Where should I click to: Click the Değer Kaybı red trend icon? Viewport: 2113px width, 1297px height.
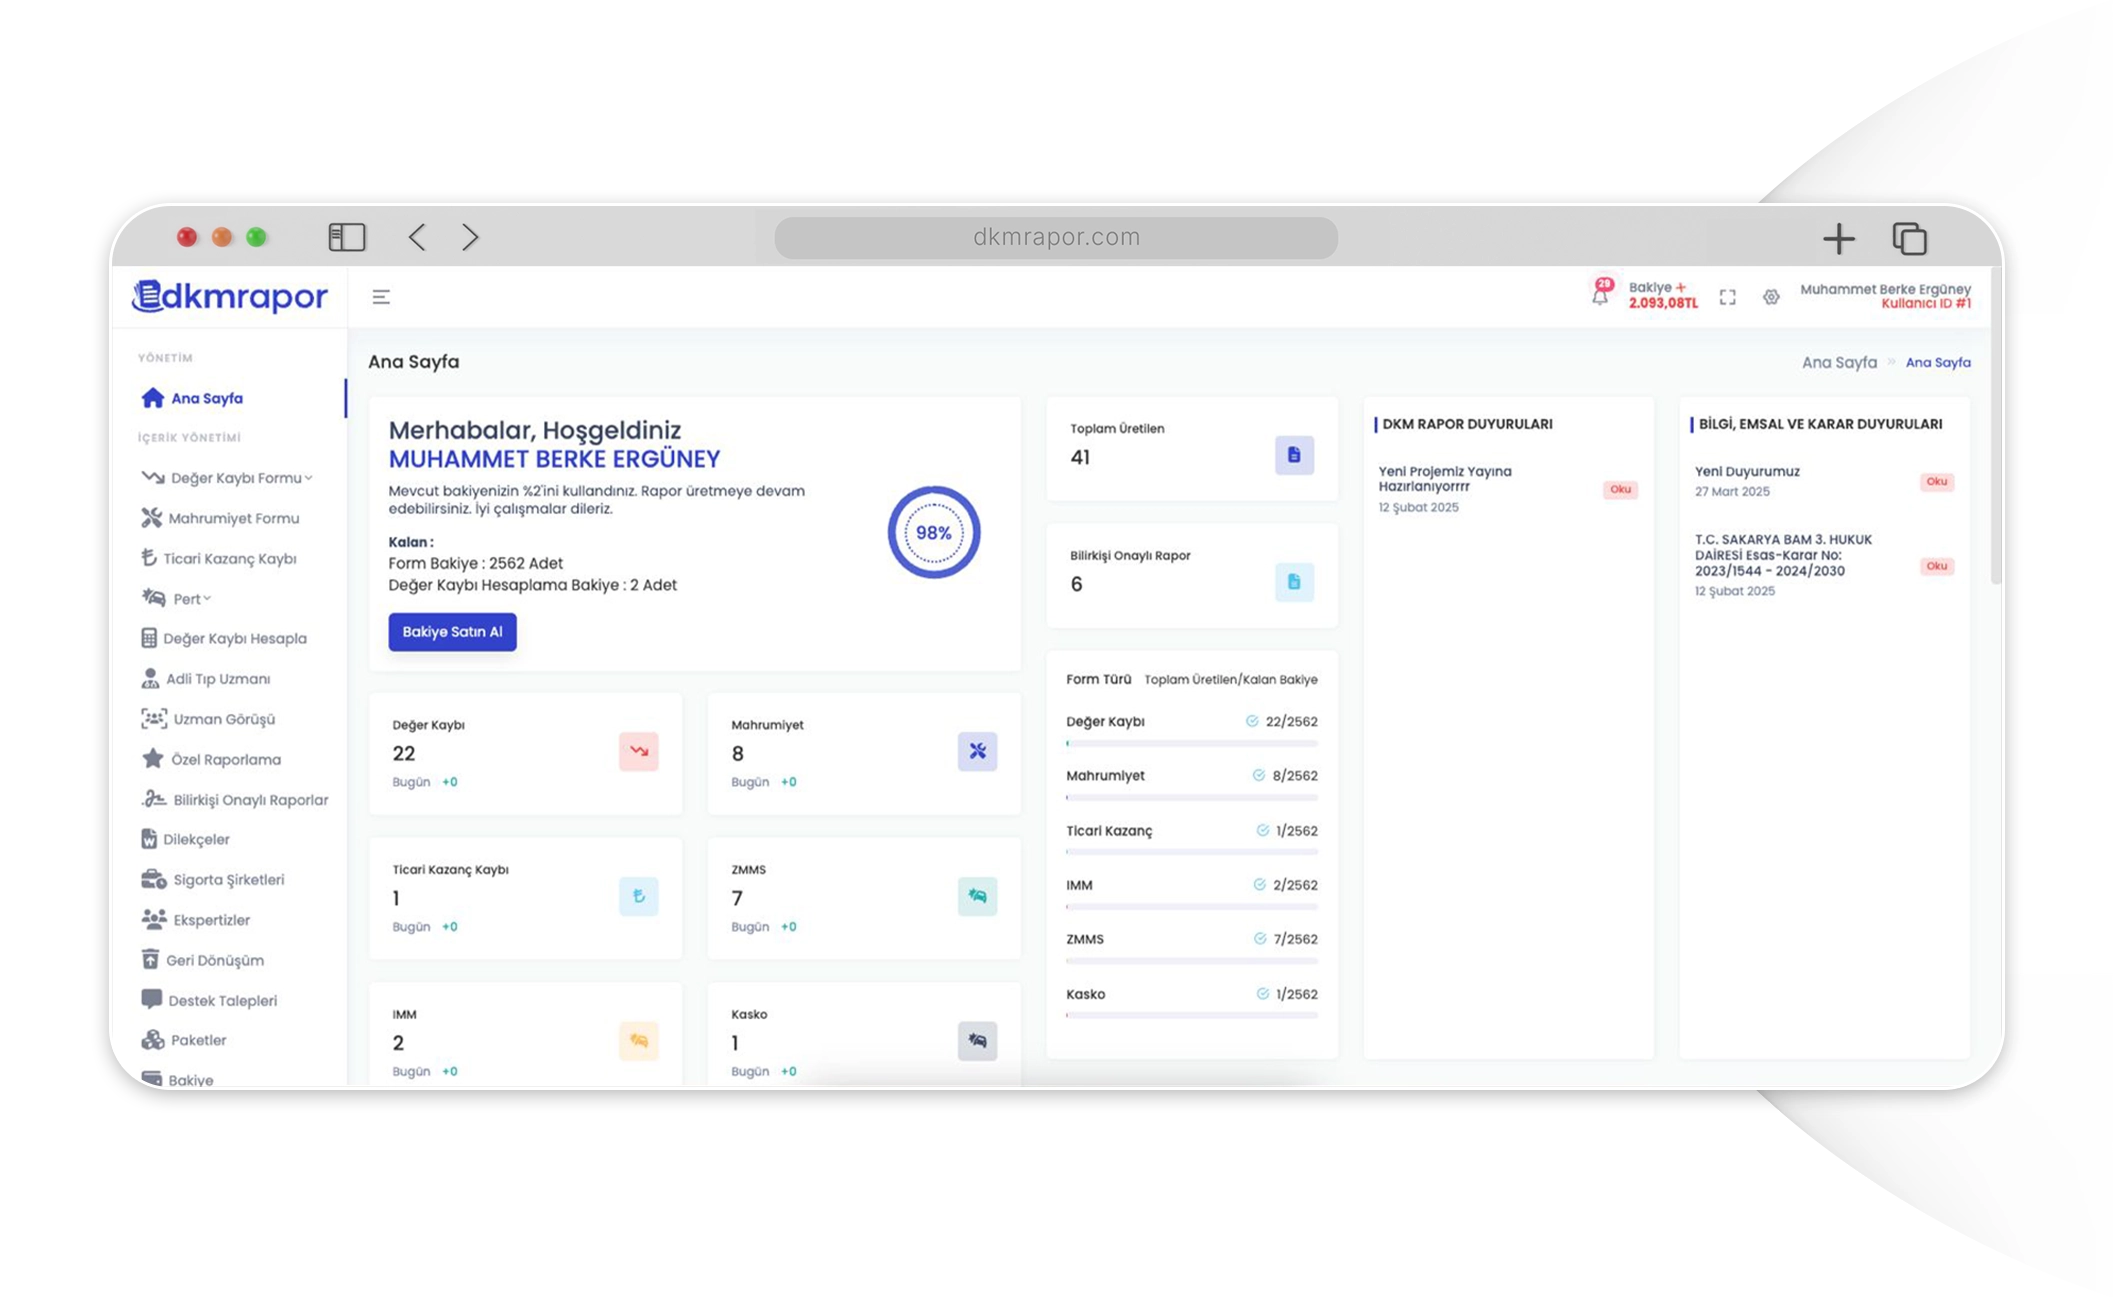638,751
